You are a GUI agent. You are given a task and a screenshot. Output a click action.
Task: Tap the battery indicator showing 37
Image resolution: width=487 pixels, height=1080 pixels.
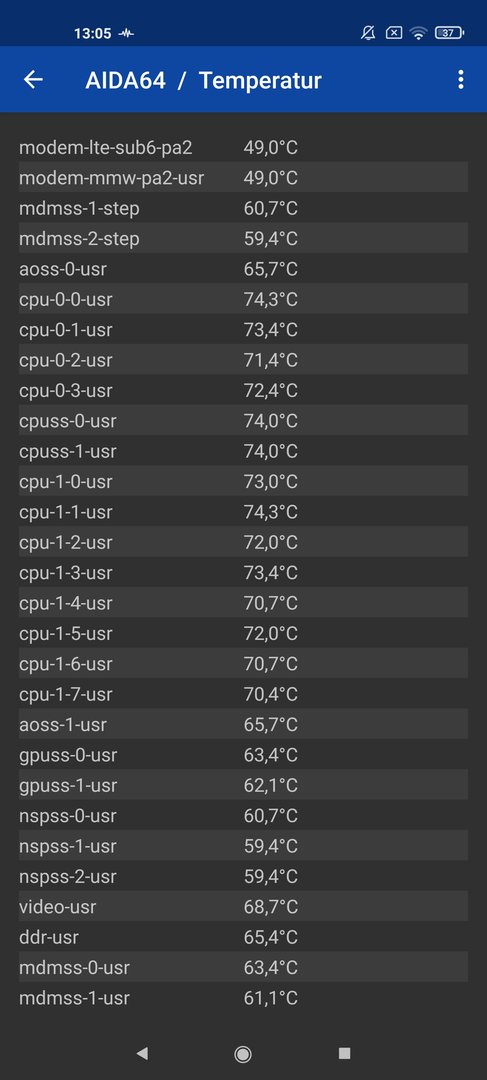coord(449,32)
